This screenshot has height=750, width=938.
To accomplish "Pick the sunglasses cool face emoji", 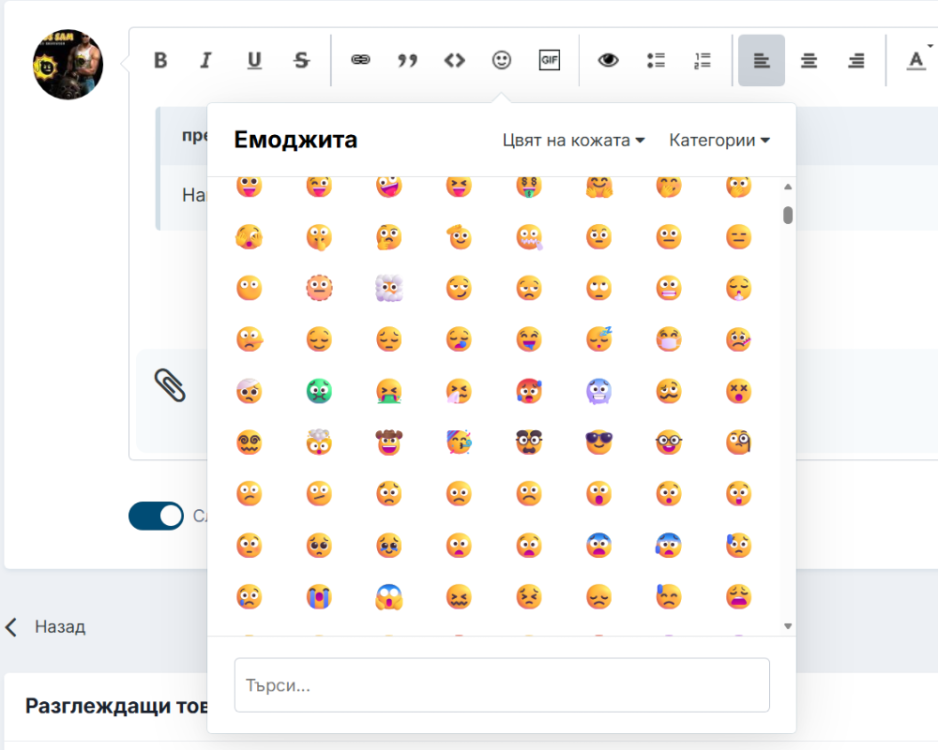I will click(599, 443).
